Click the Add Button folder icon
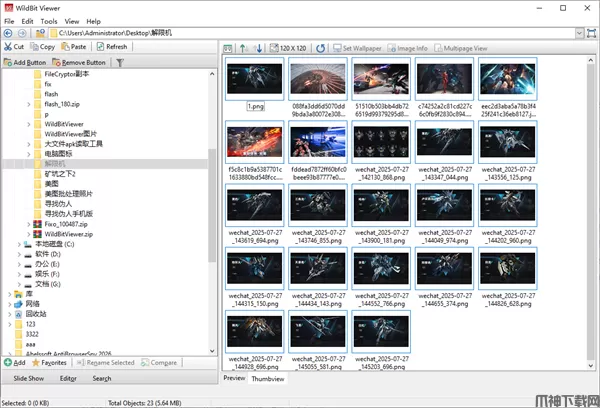This screenshot has width=600, height=408. click(8, 62)
